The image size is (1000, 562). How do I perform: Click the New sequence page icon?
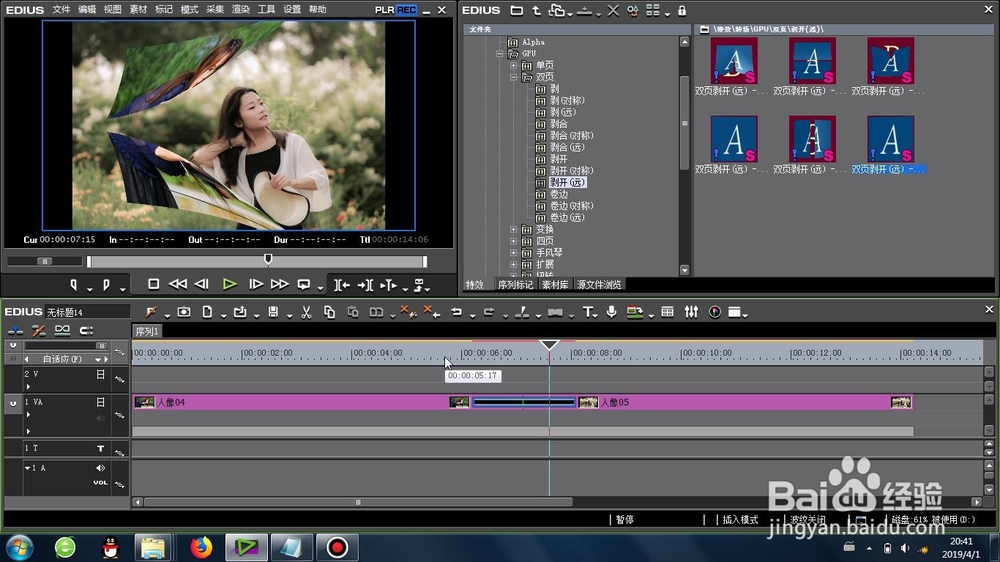tap(207, 312)
